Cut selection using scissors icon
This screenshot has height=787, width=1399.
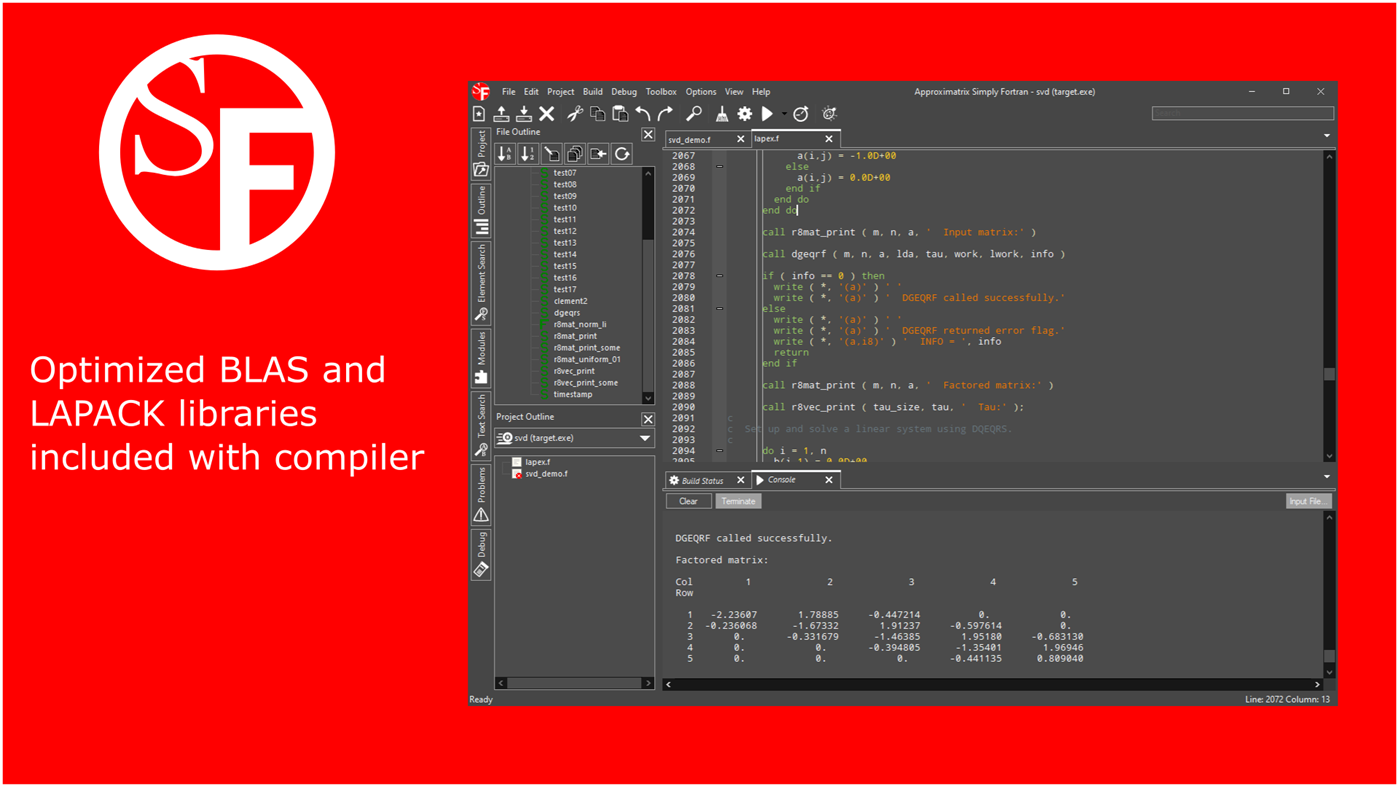(x=575, y=114)
